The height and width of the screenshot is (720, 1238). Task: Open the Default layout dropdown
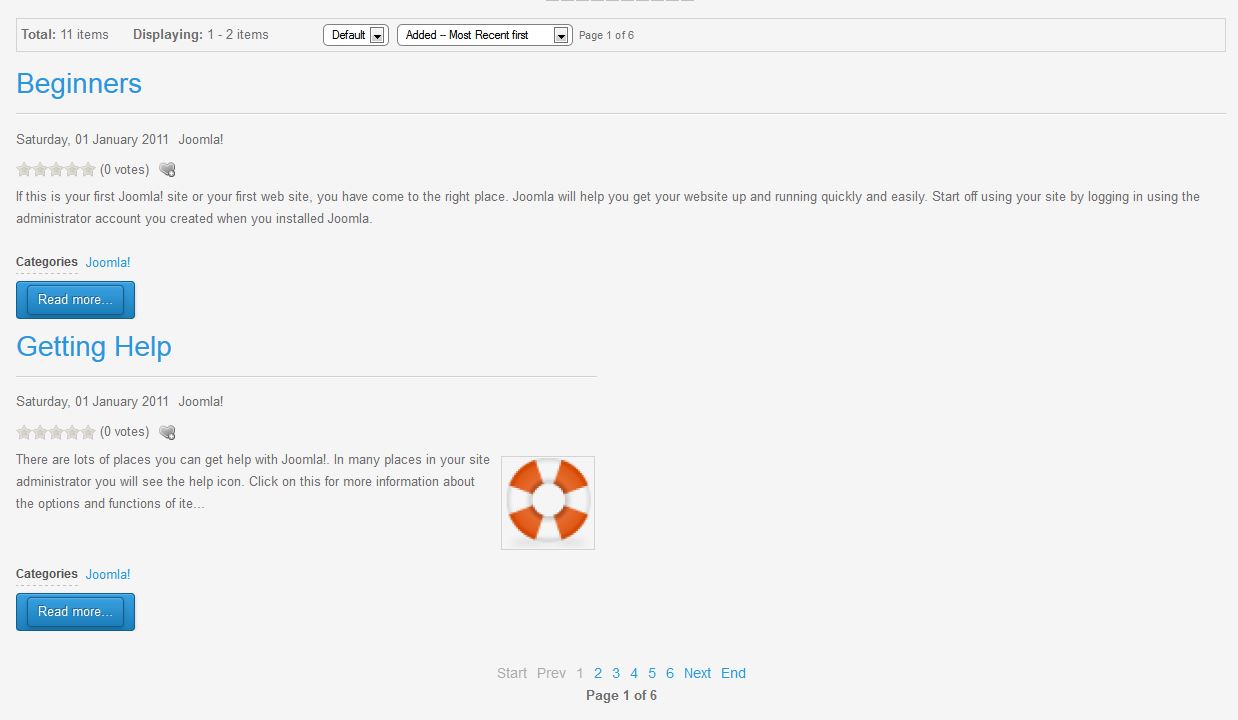[x=355, y=35]
